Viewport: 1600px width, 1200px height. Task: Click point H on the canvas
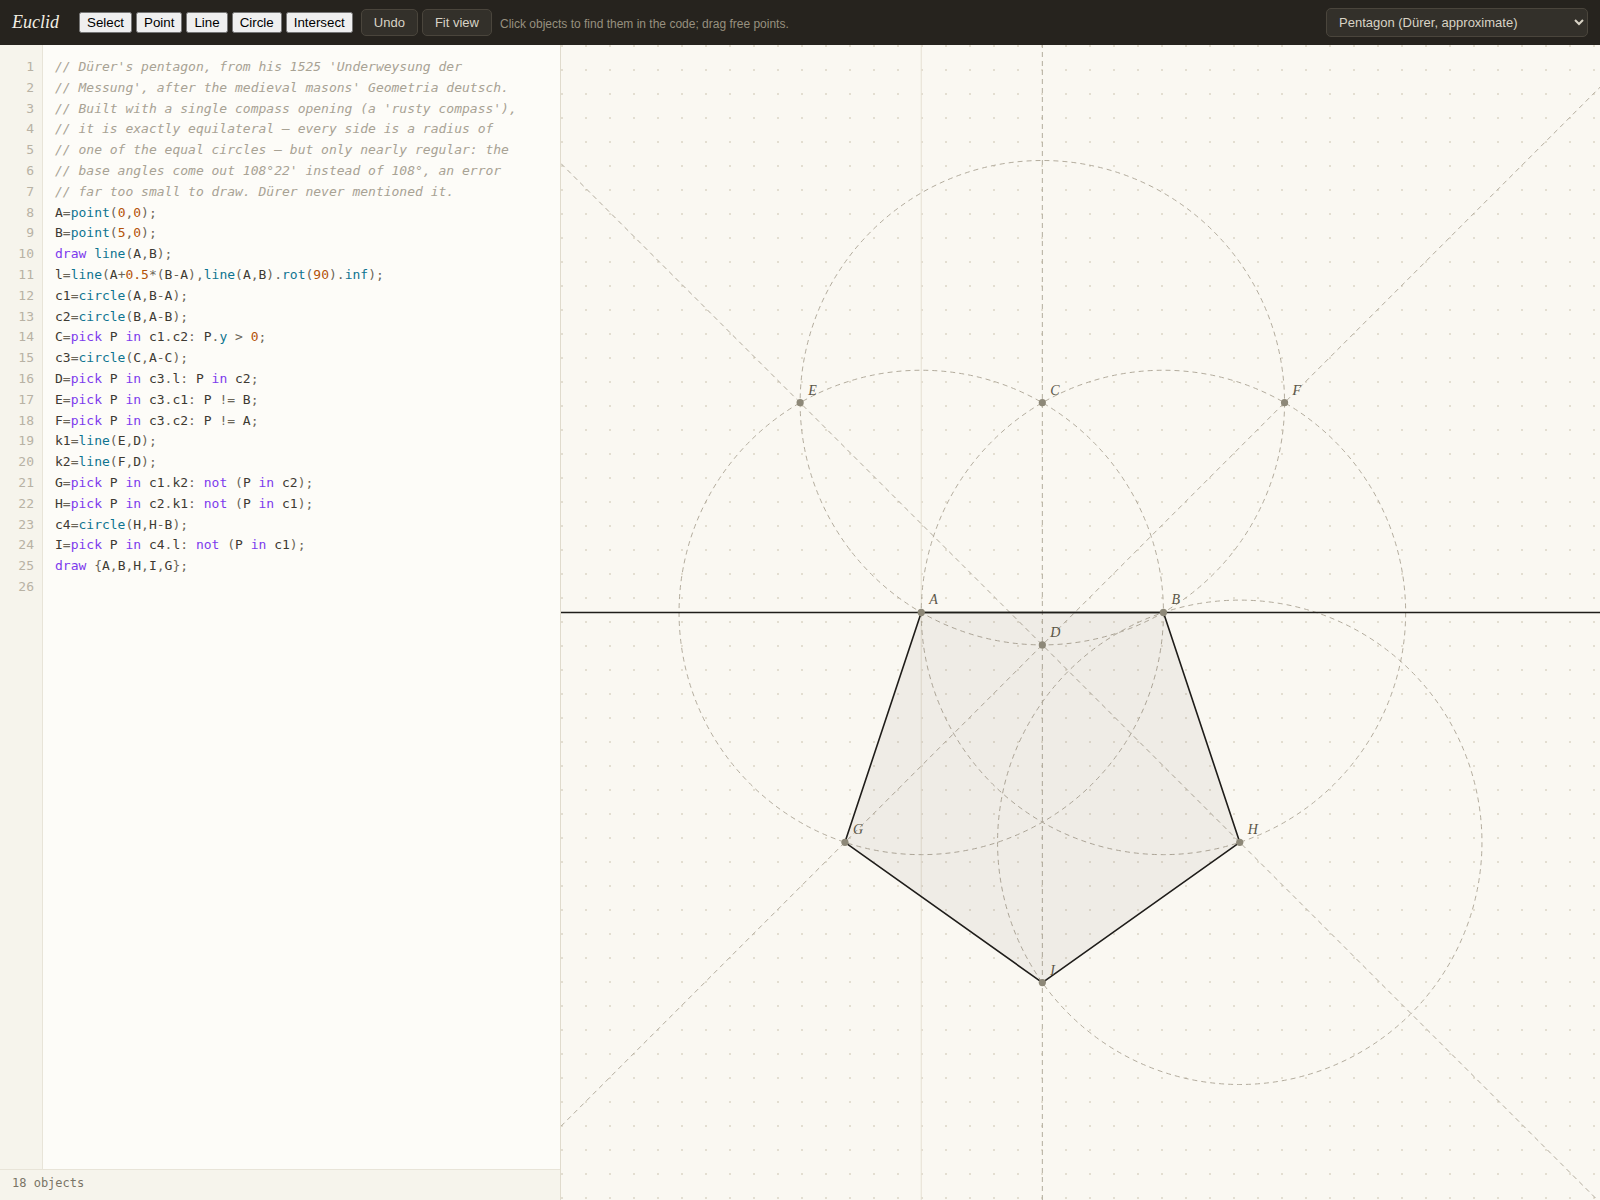(x=1239, y=842)
